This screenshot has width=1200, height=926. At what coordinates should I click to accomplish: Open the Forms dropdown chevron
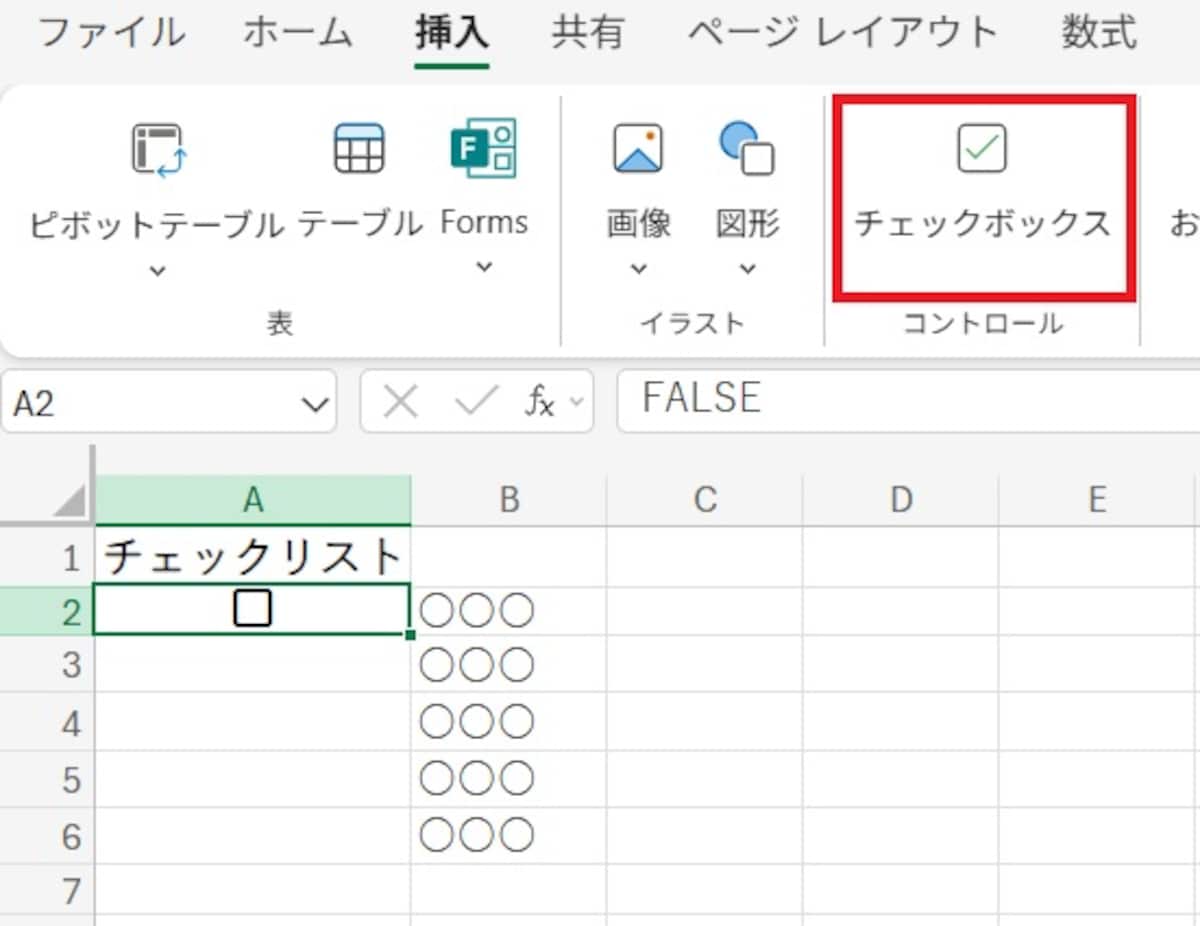(x=484, y=269)
